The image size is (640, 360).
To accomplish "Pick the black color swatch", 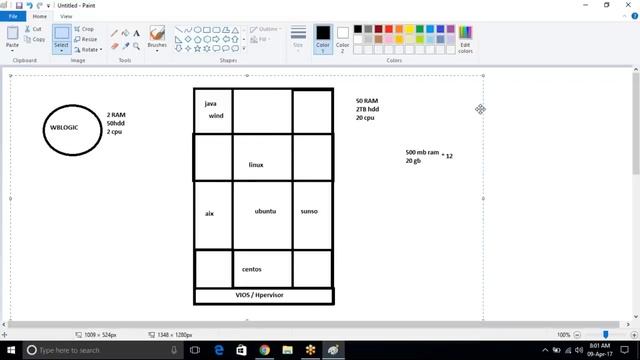I will [x=358, y=29].
